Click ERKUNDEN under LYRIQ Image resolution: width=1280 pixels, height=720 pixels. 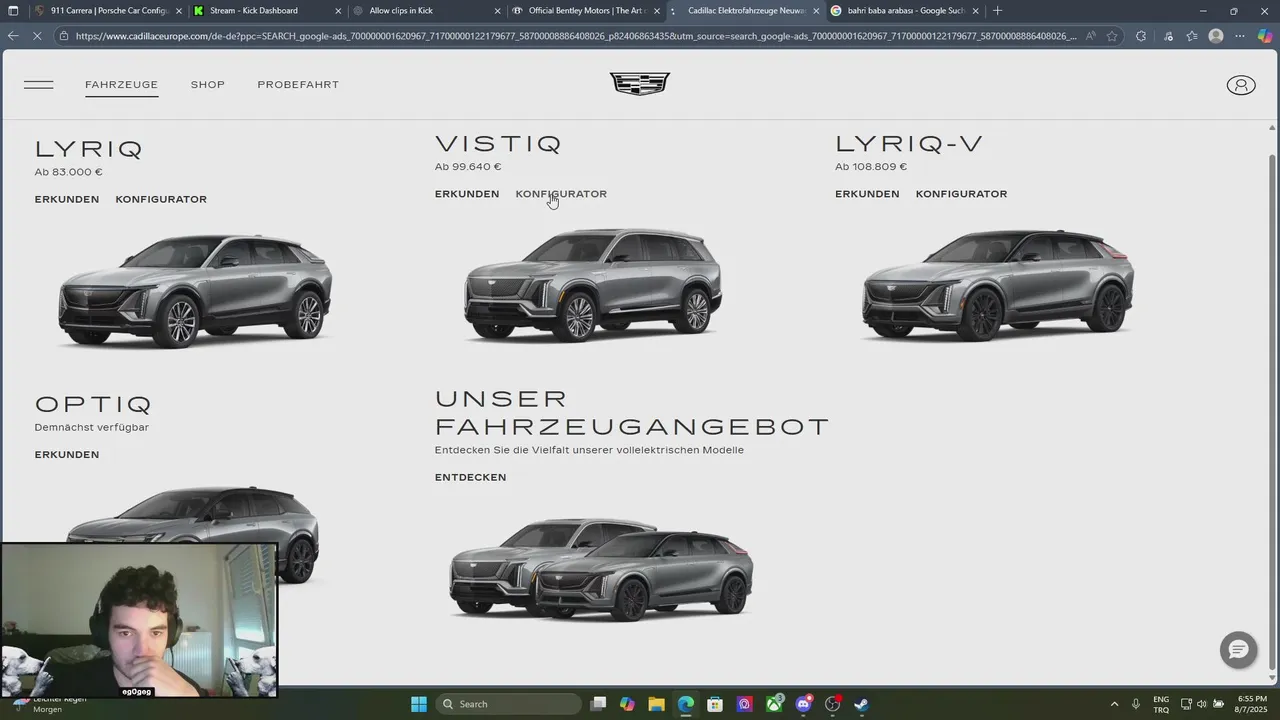pos(67,199)
